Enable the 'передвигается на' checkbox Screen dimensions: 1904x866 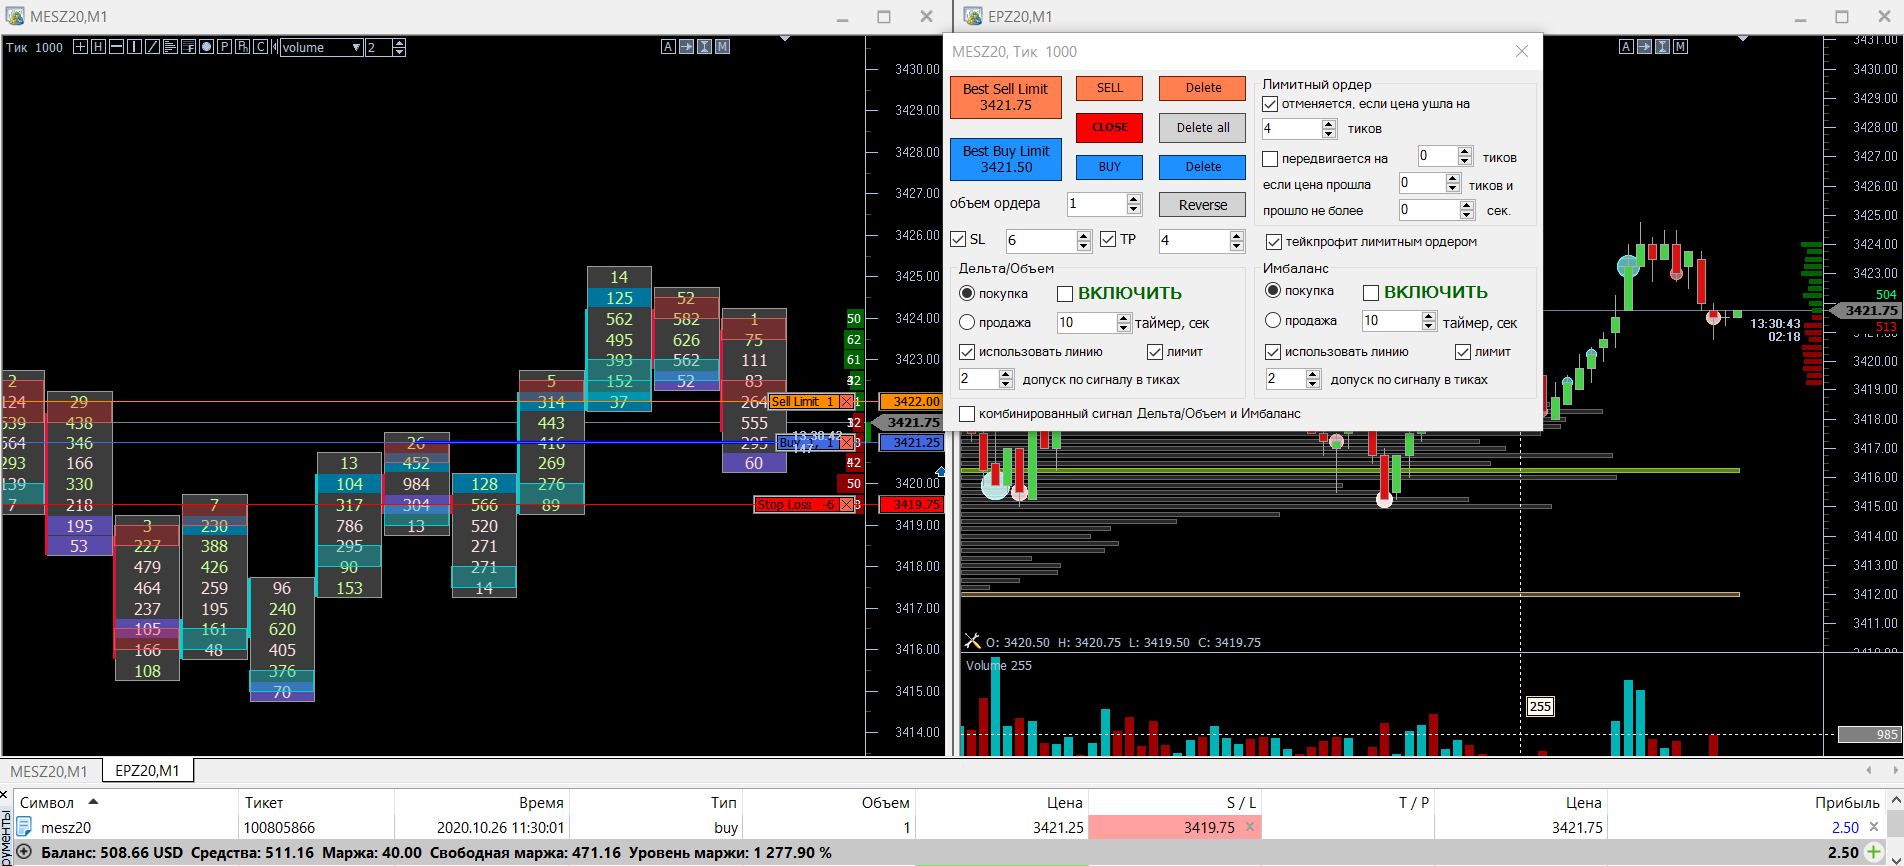point(1270,158)
